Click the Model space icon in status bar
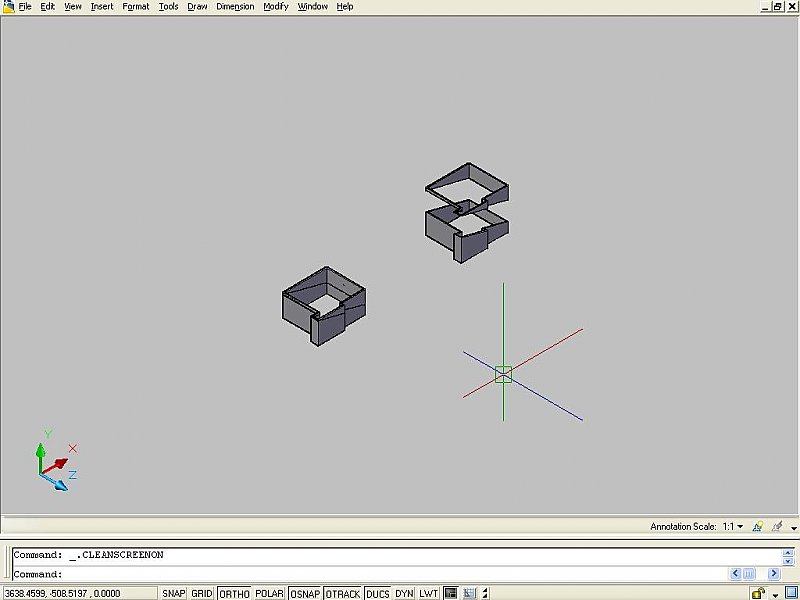This screenshot has height=600, width=800. (451, 593)
